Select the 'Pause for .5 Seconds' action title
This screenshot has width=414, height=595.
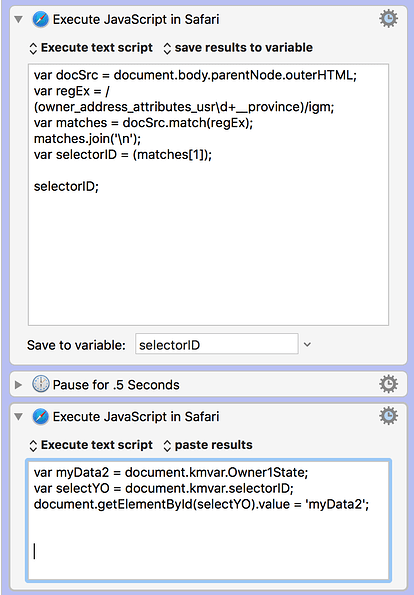(x=116, y=385)
